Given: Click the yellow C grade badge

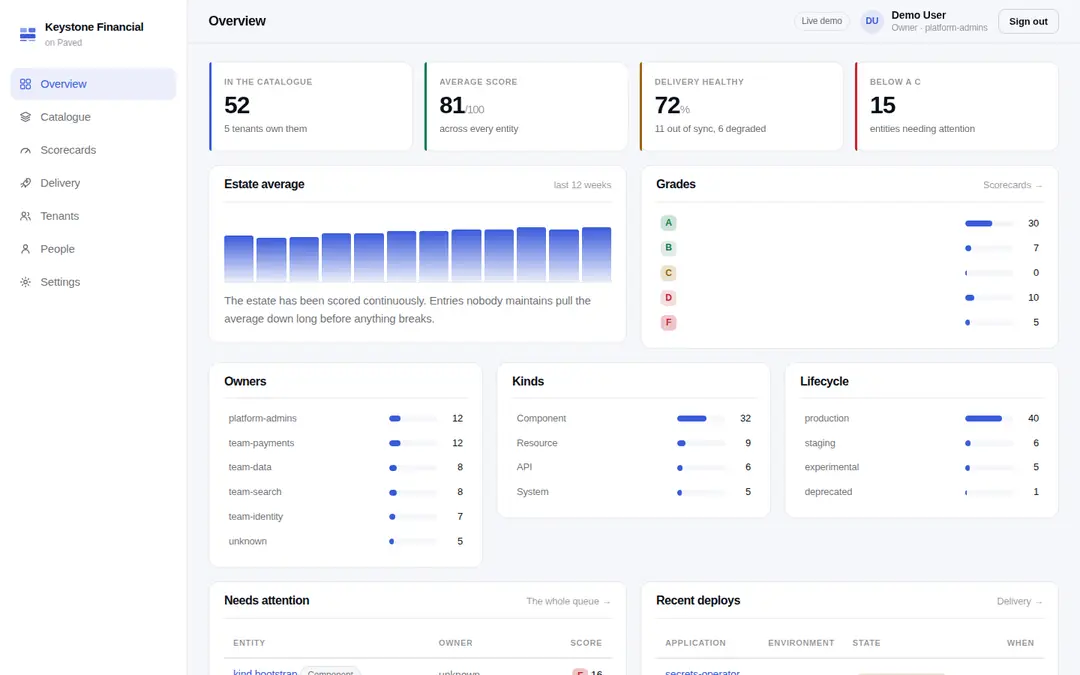Looking at the screenshot, I should tap(668, 273).
